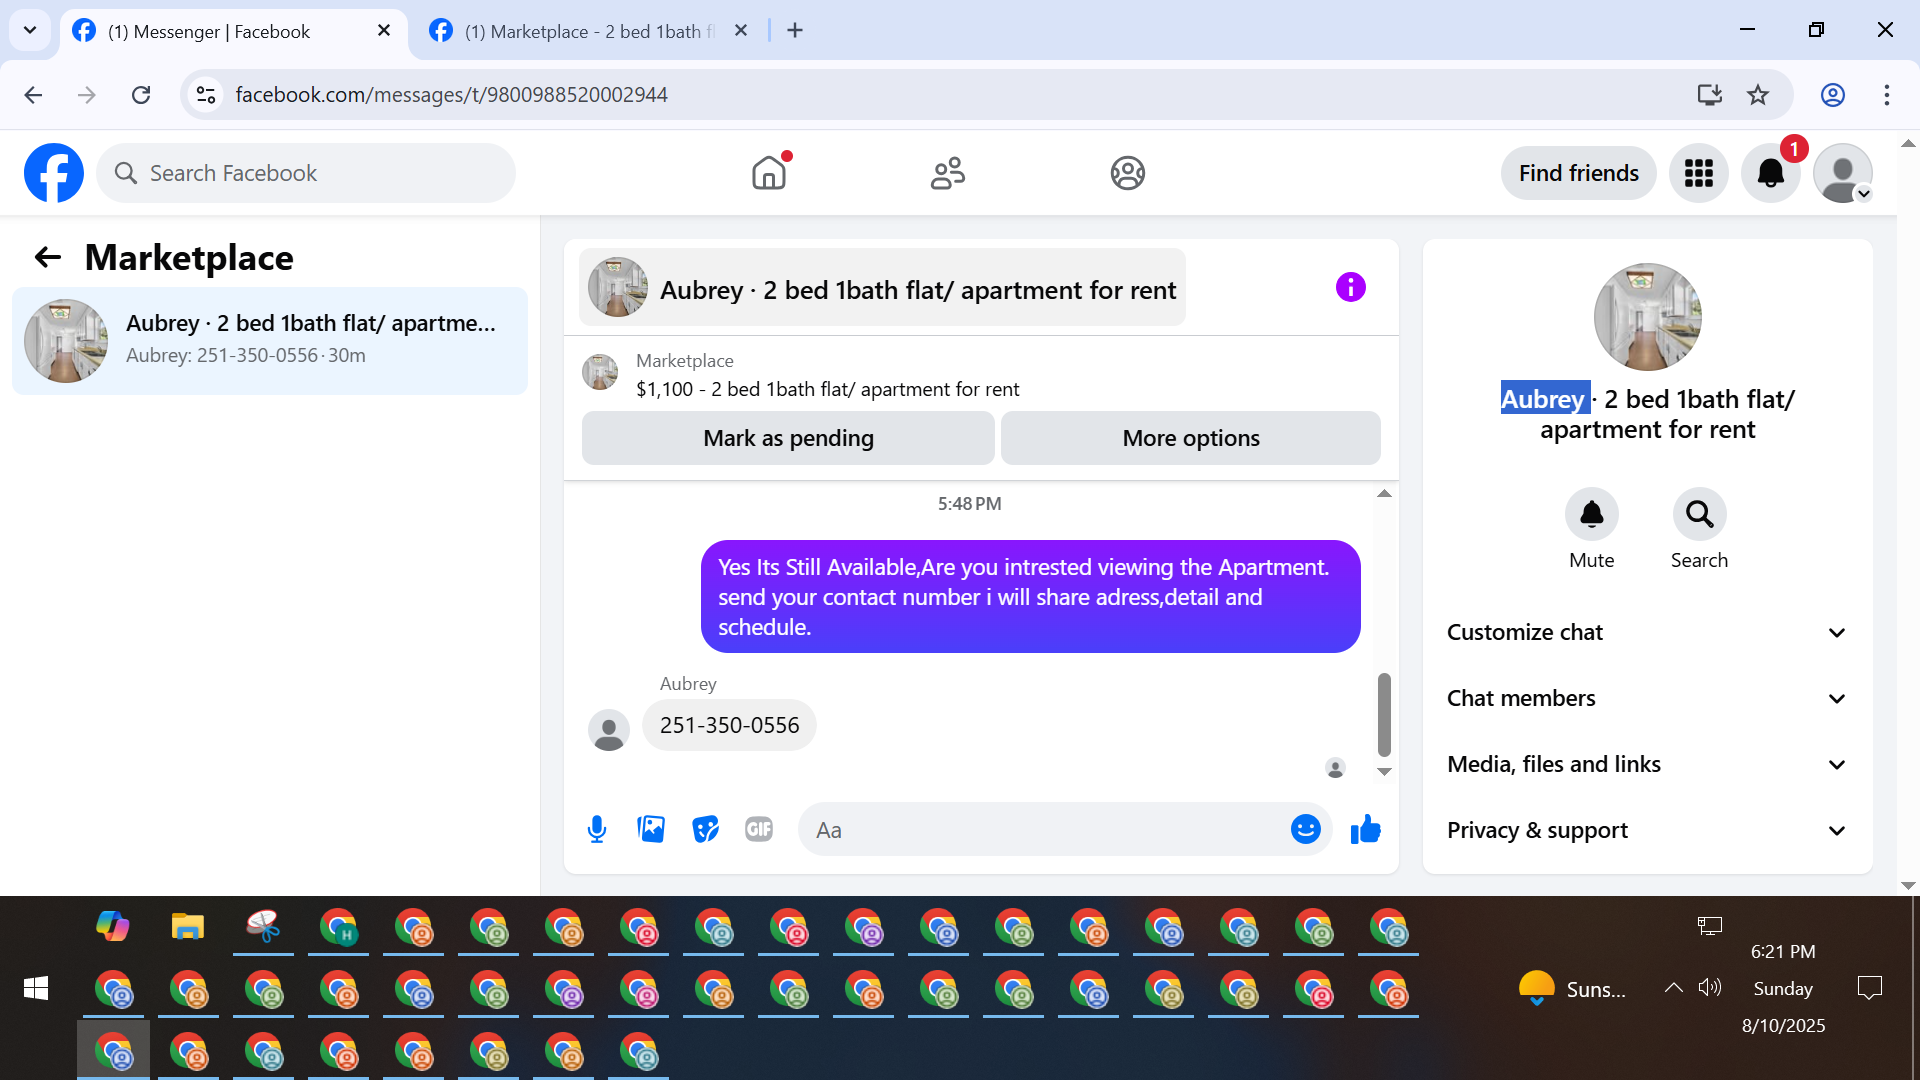This screenshot has height=1080, width=1920.
Task: Expand Media, files and links
Action: coord(1647,764)
